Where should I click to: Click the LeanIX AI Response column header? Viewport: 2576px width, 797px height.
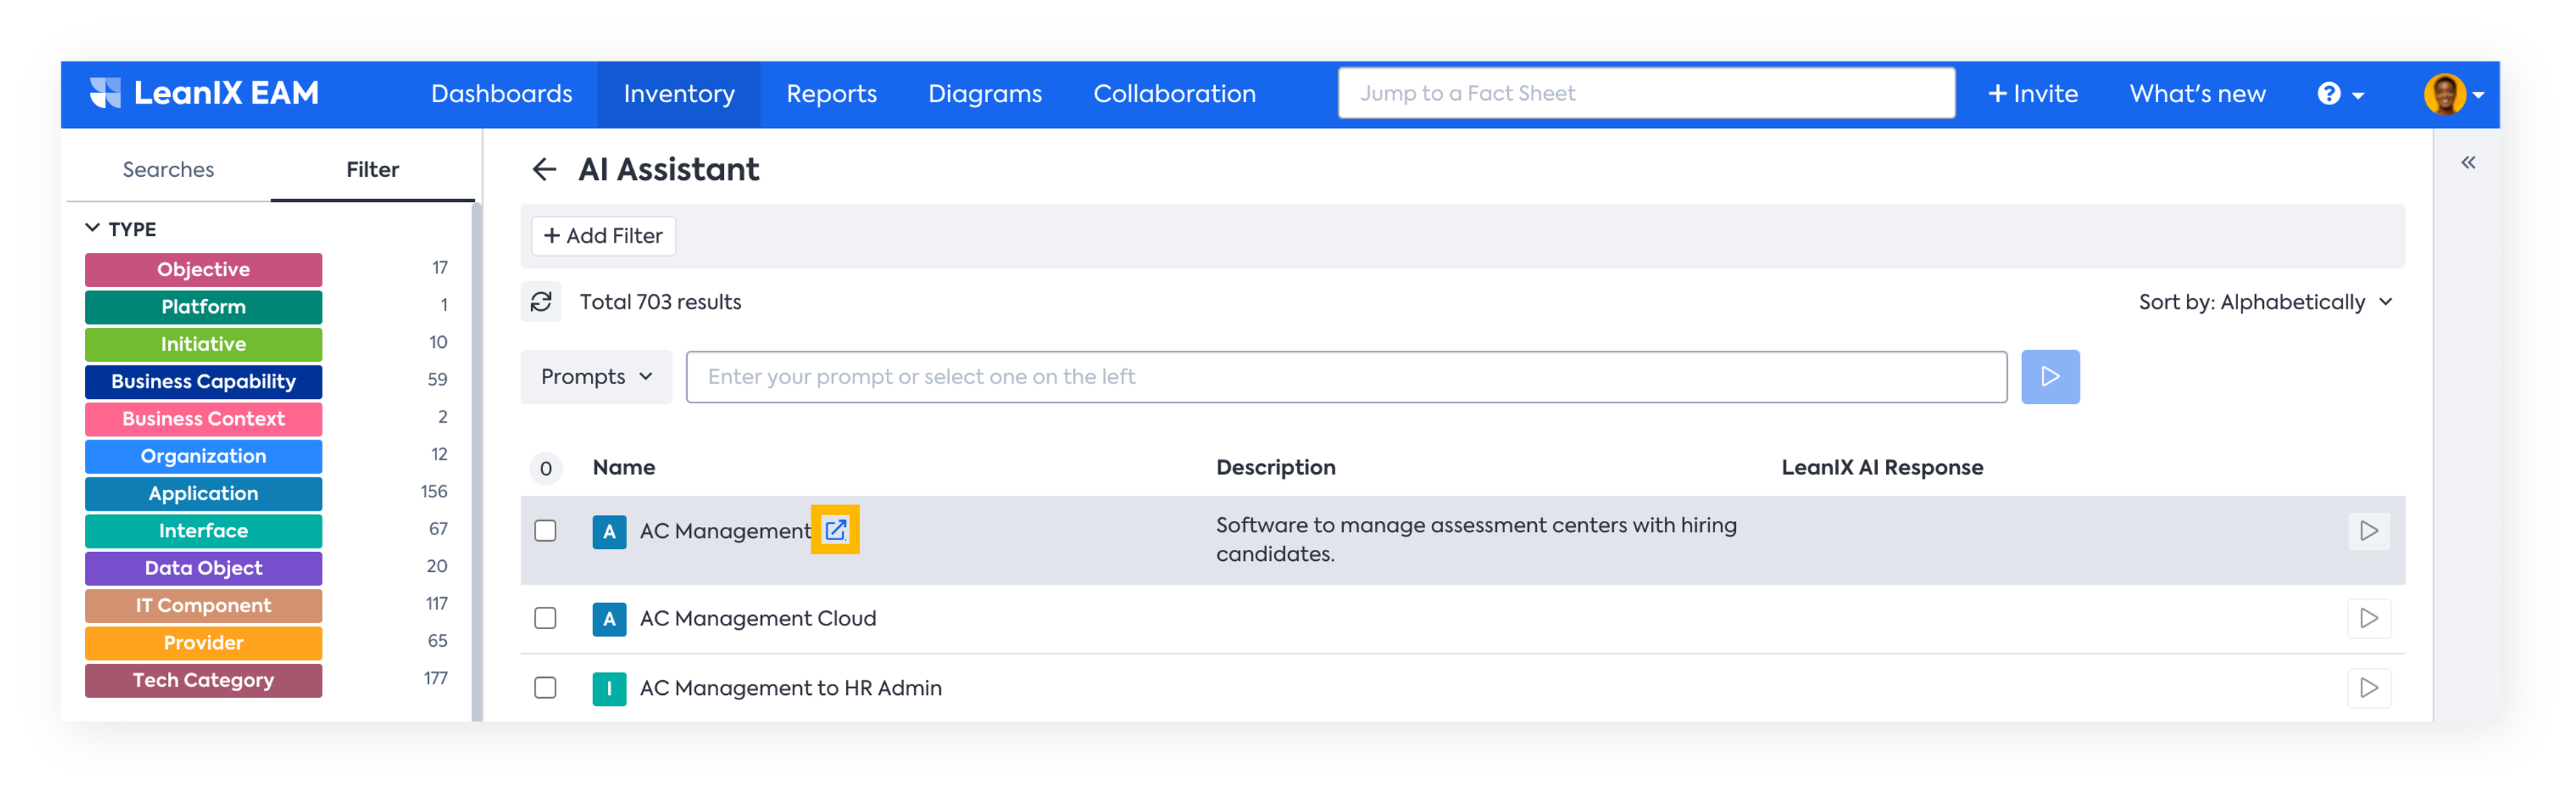click(x=1881, y=468)
